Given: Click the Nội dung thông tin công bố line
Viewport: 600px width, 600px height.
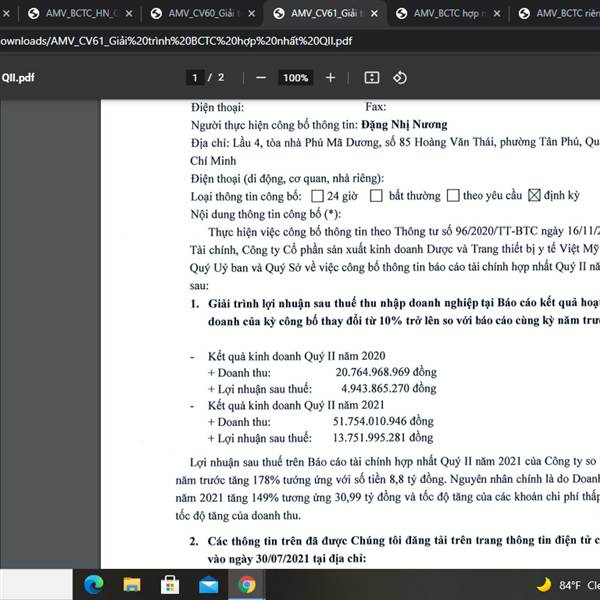Looking at the screenshot, I should tap(266, 214).
